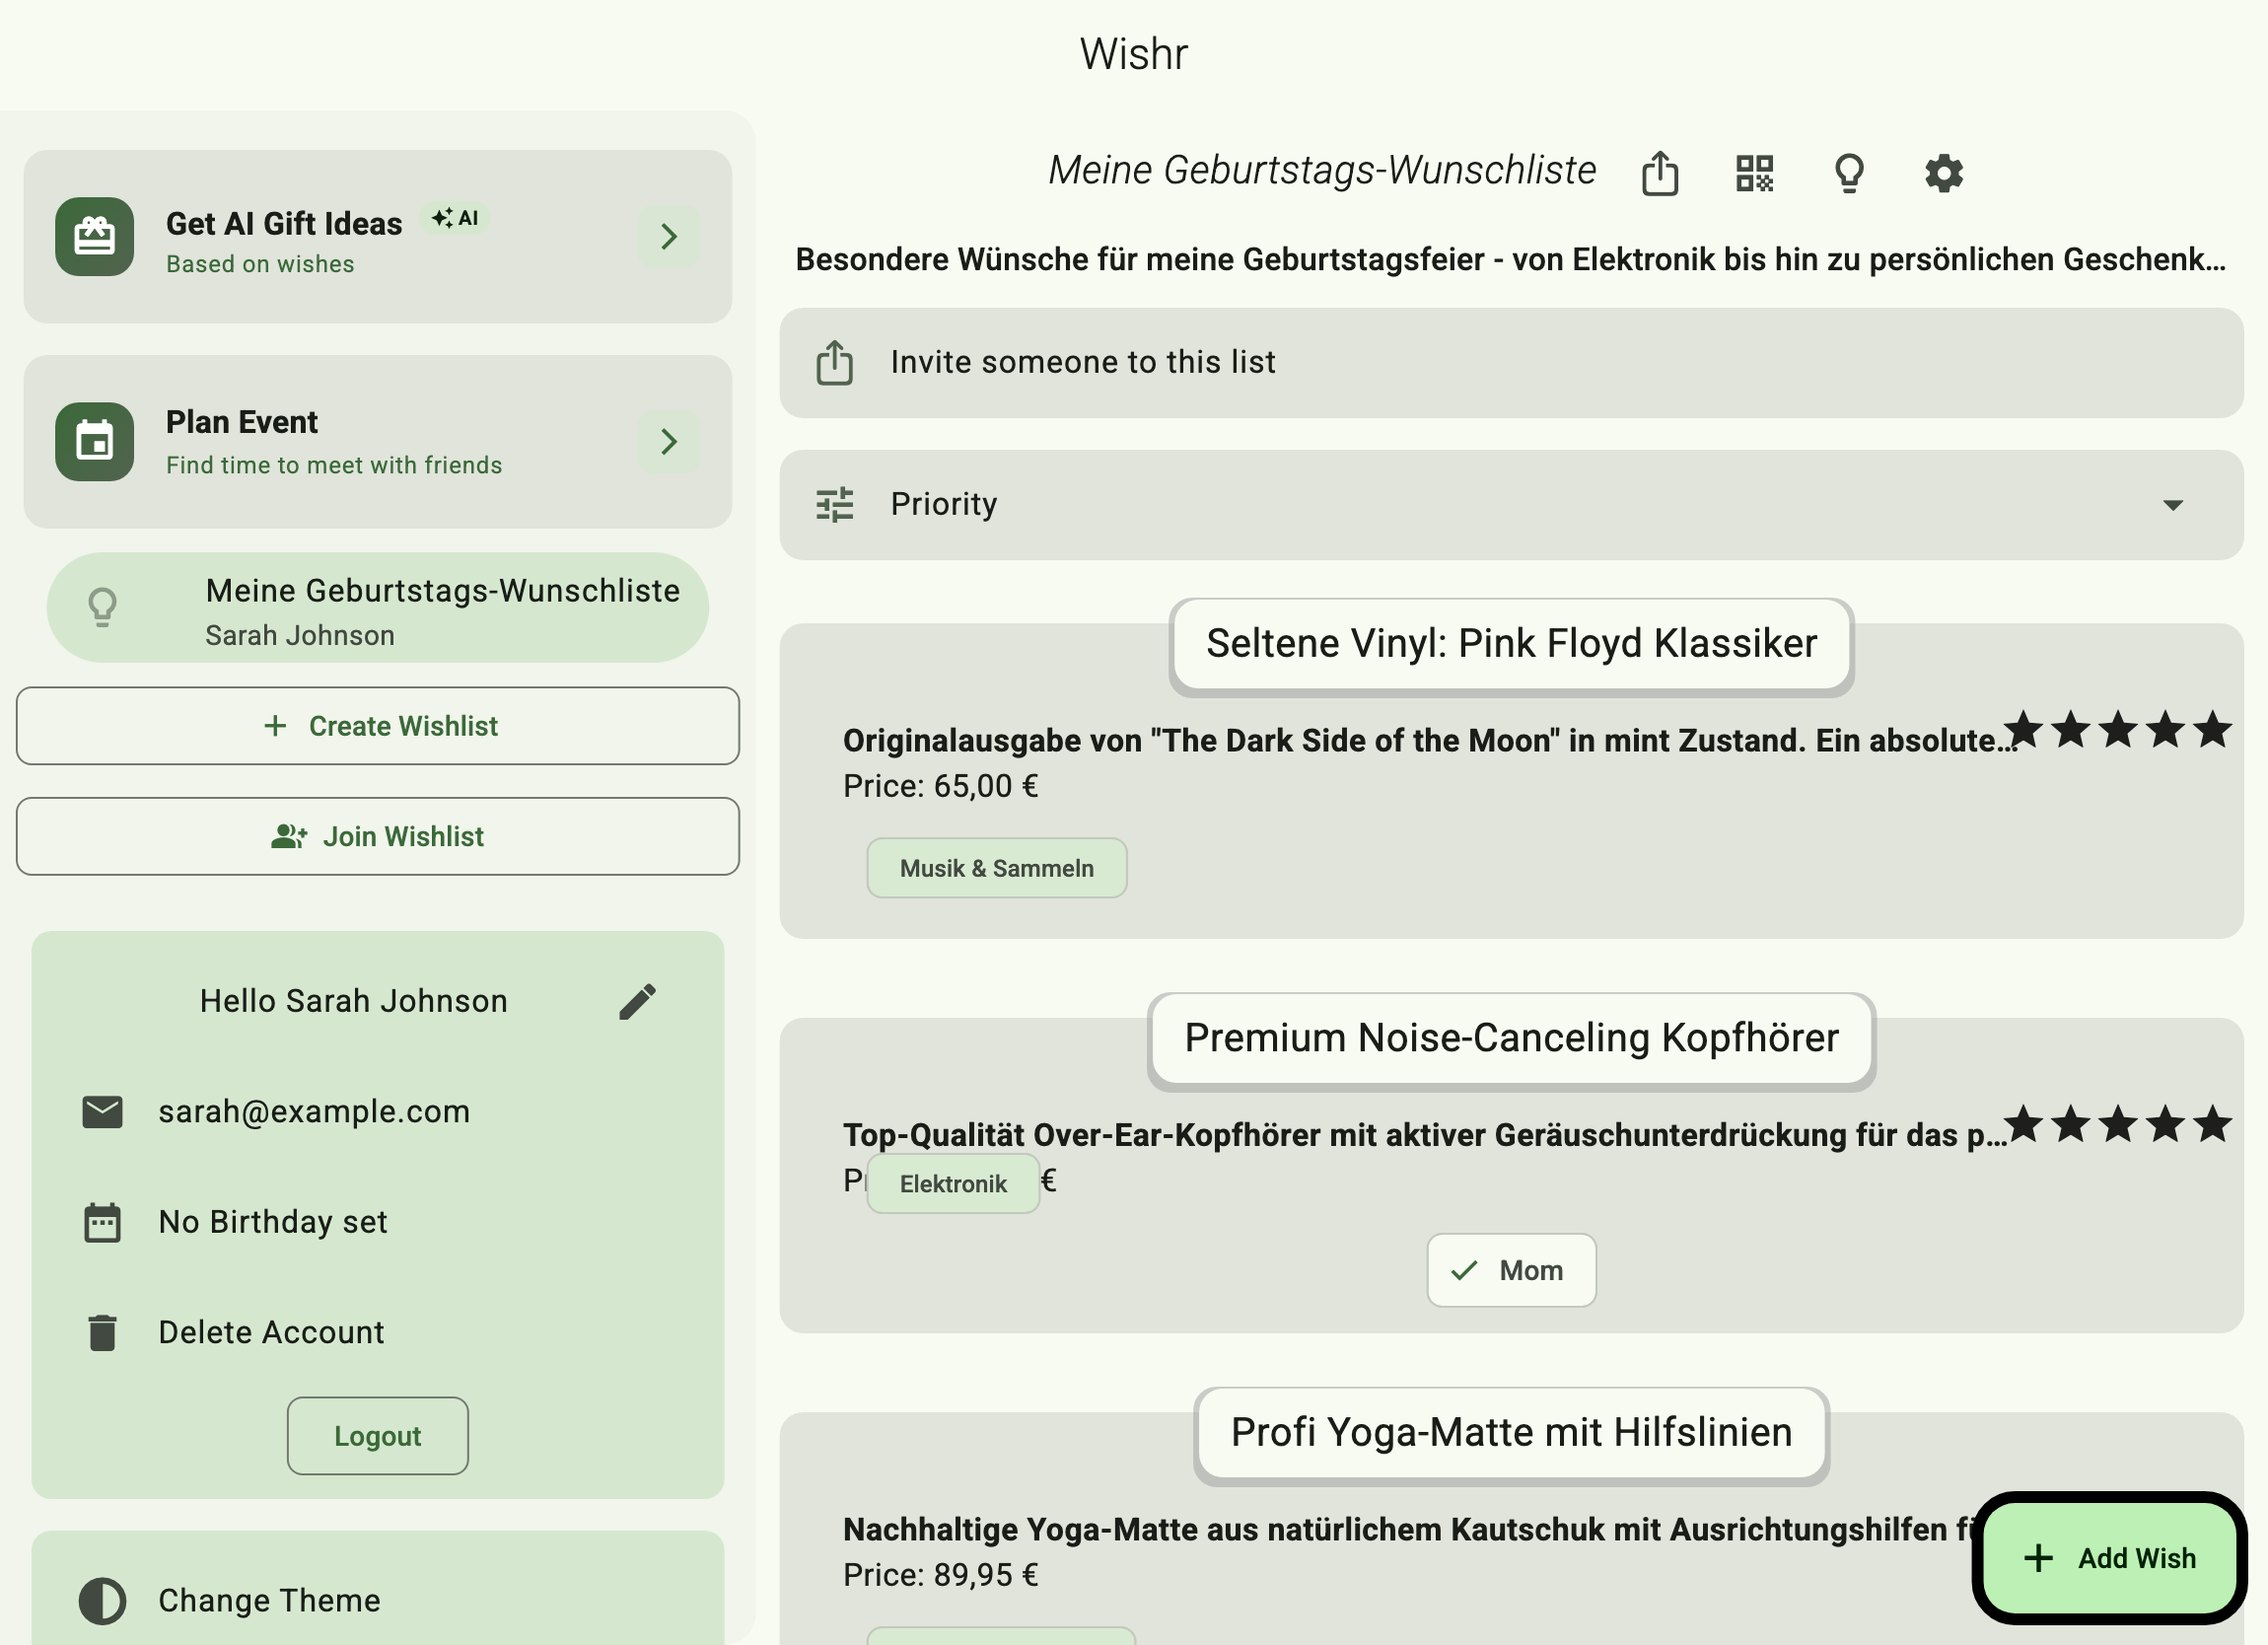Click the share icon beside wishlist title
This screenshot has height=1645, width=2268.
point(1660,173)
